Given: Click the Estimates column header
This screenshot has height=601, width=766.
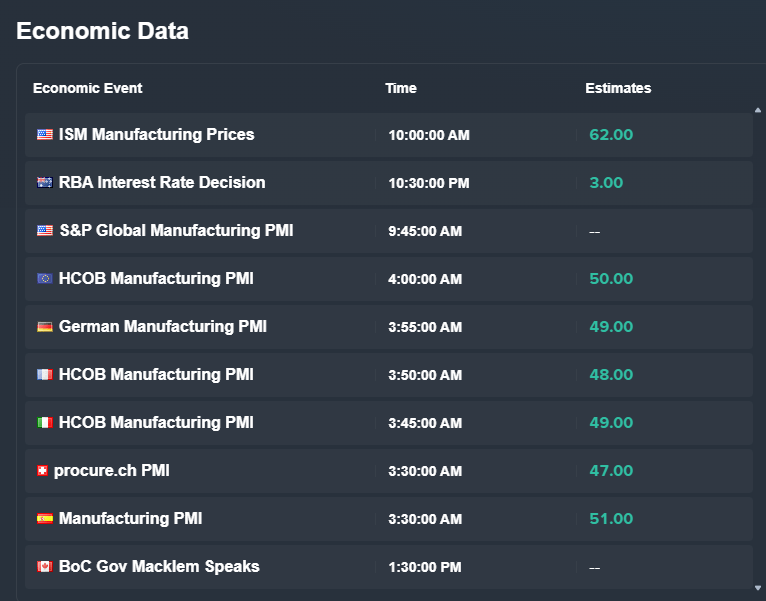Looking at the screenshot, I should point(618,88).
